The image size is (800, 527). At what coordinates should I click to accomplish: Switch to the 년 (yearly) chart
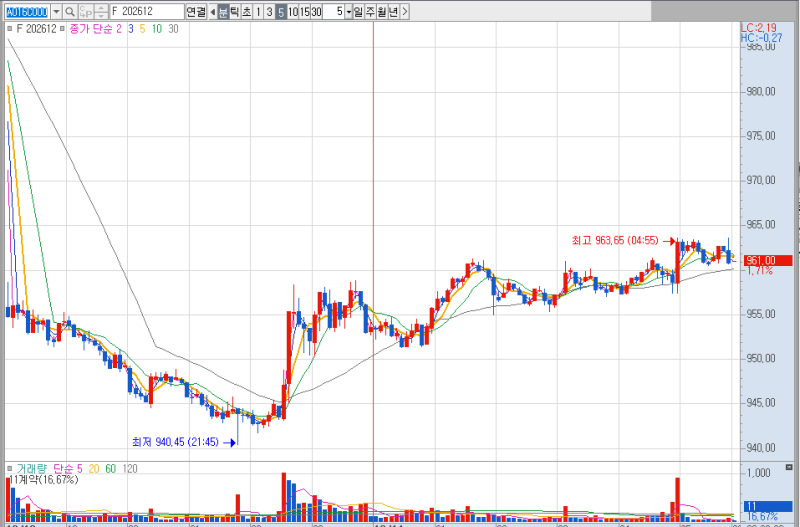click(393, 11)
